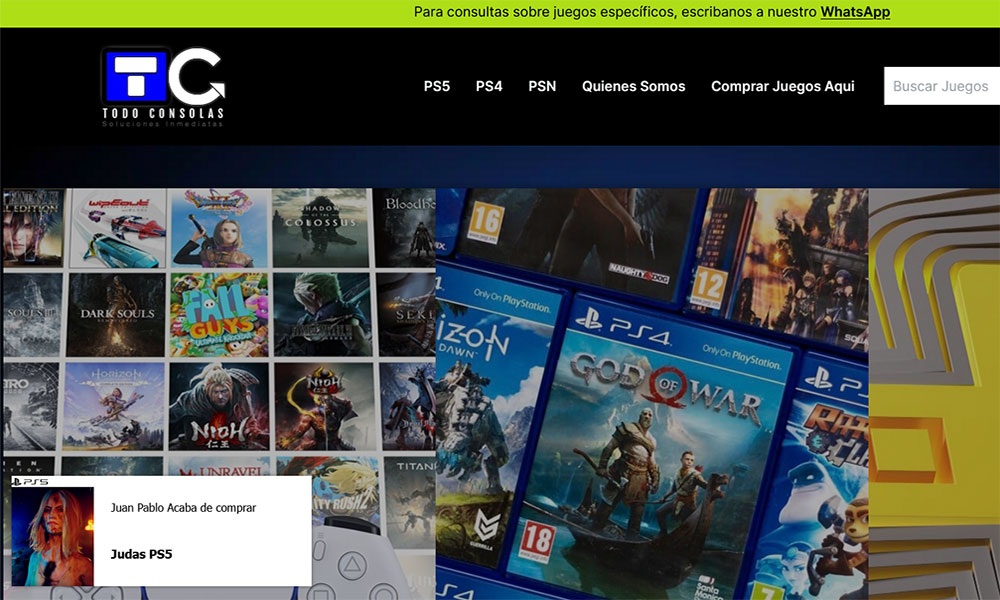Viewport: 1000px width, 600px height.
Task: Click the WhatsApp link in top banner
Action: click(855, 12)
